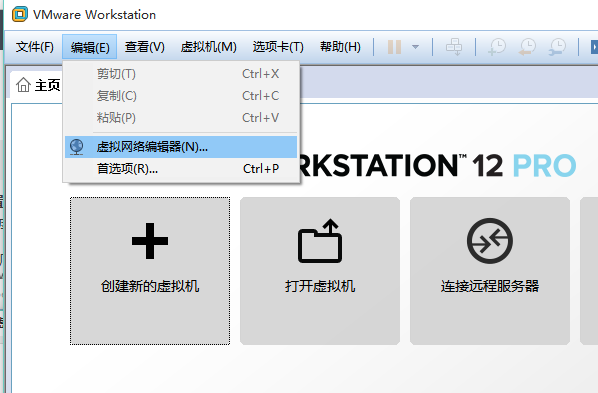Click the home icon on 主页 tab

coord(23,84)
